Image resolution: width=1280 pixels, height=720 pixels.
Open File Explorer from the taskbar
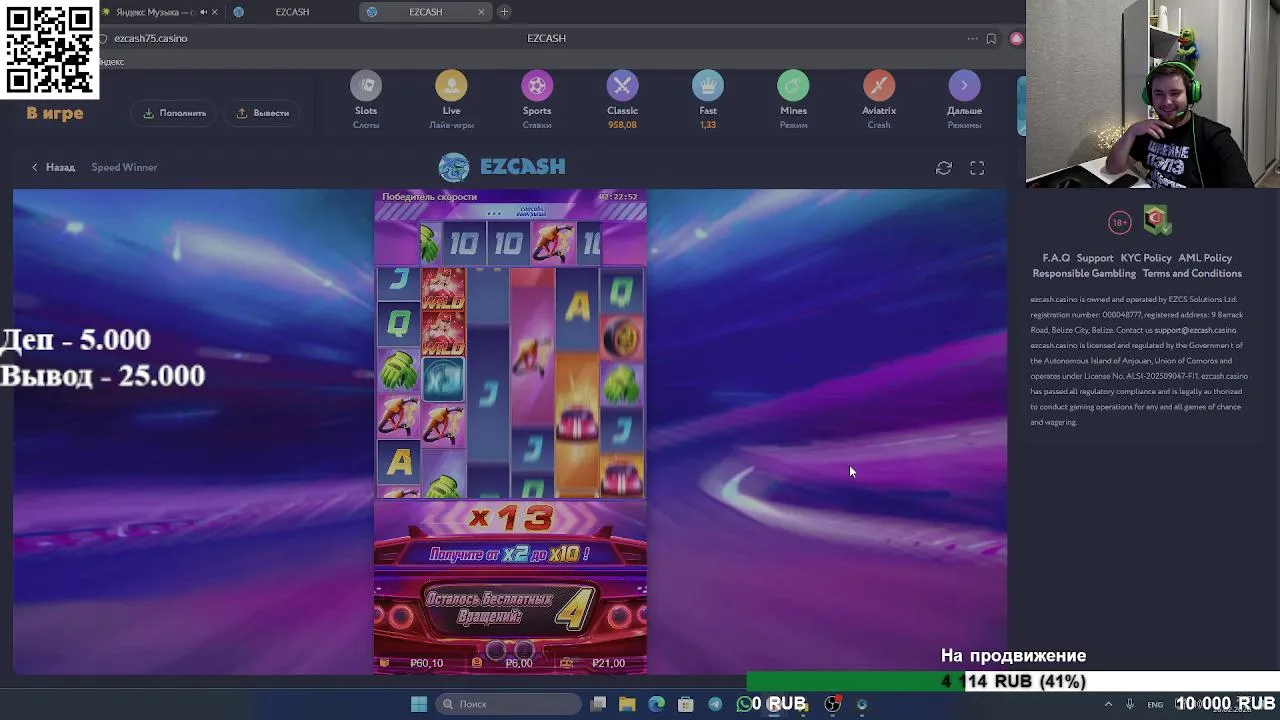[x=627, y=704]
